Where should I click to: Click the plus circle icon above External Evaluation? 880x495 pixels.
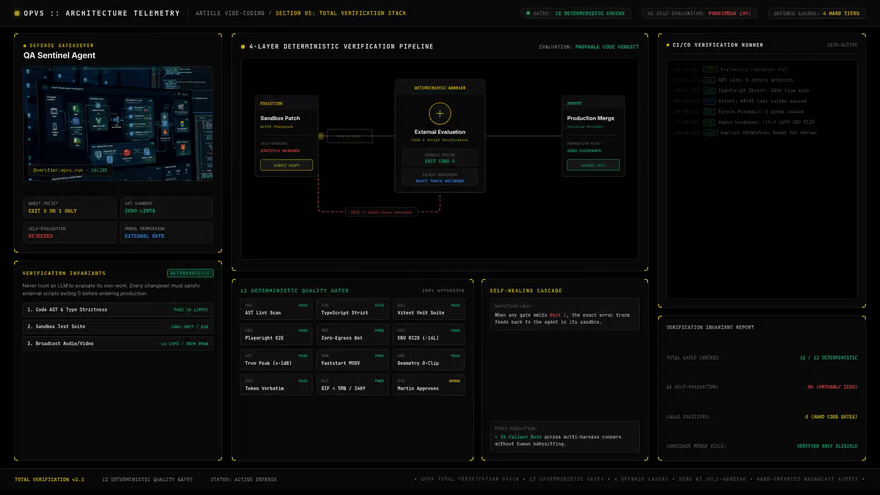(439, 113)
